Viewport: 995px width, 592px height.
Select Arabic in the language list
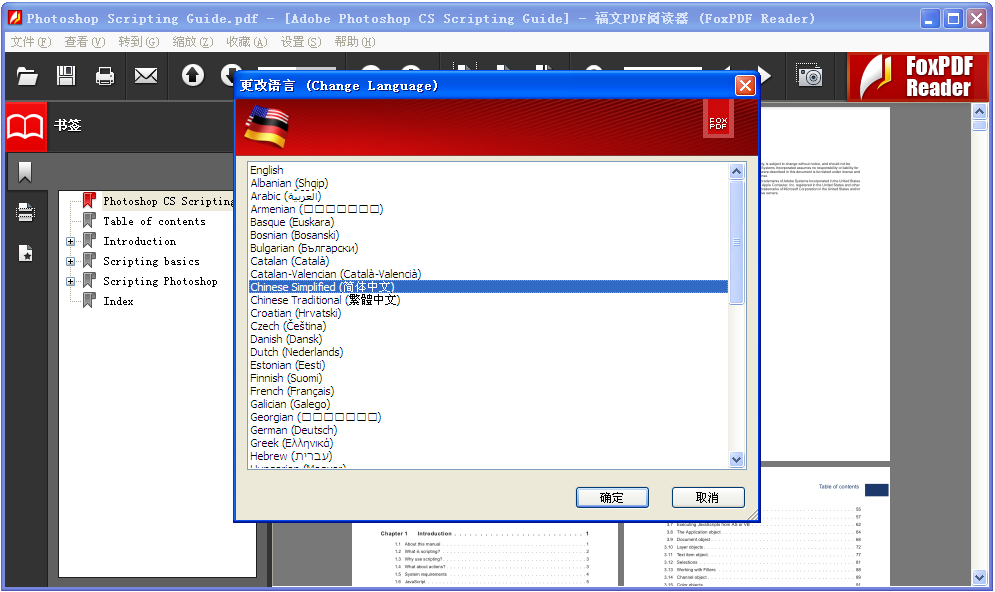(x=488, y=196)
